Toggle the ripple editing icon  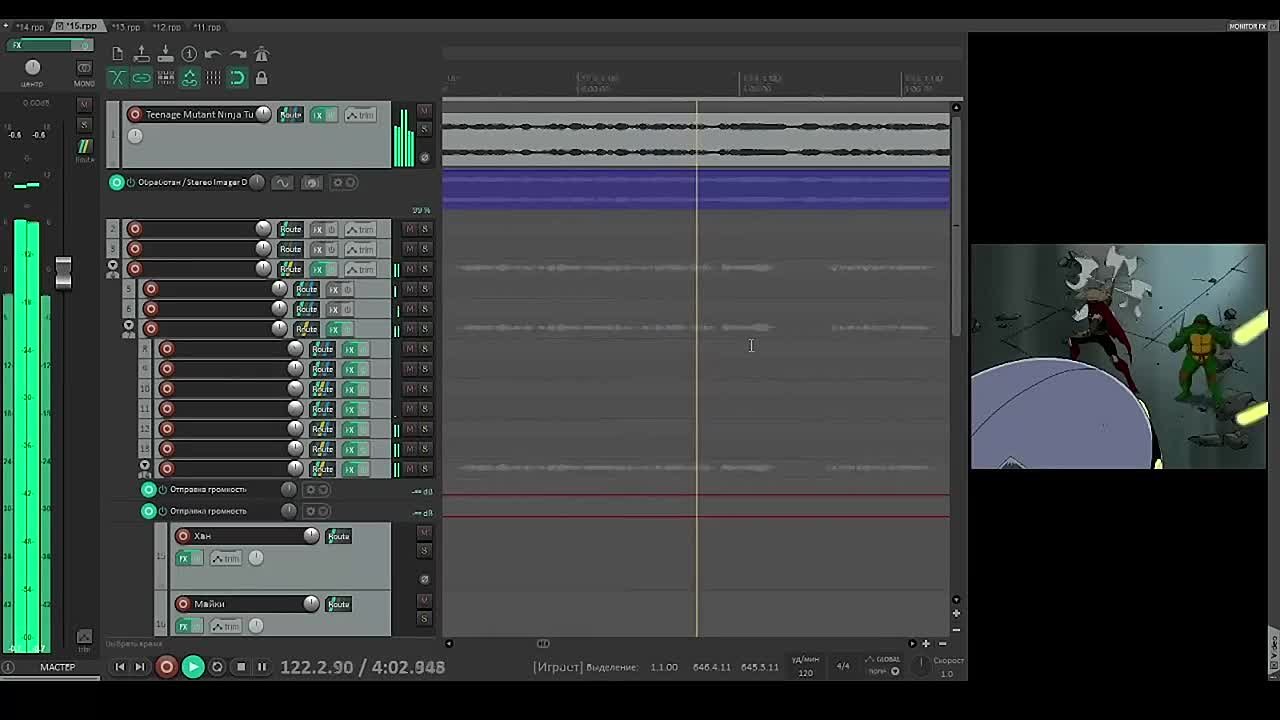(x=166, y=78)
